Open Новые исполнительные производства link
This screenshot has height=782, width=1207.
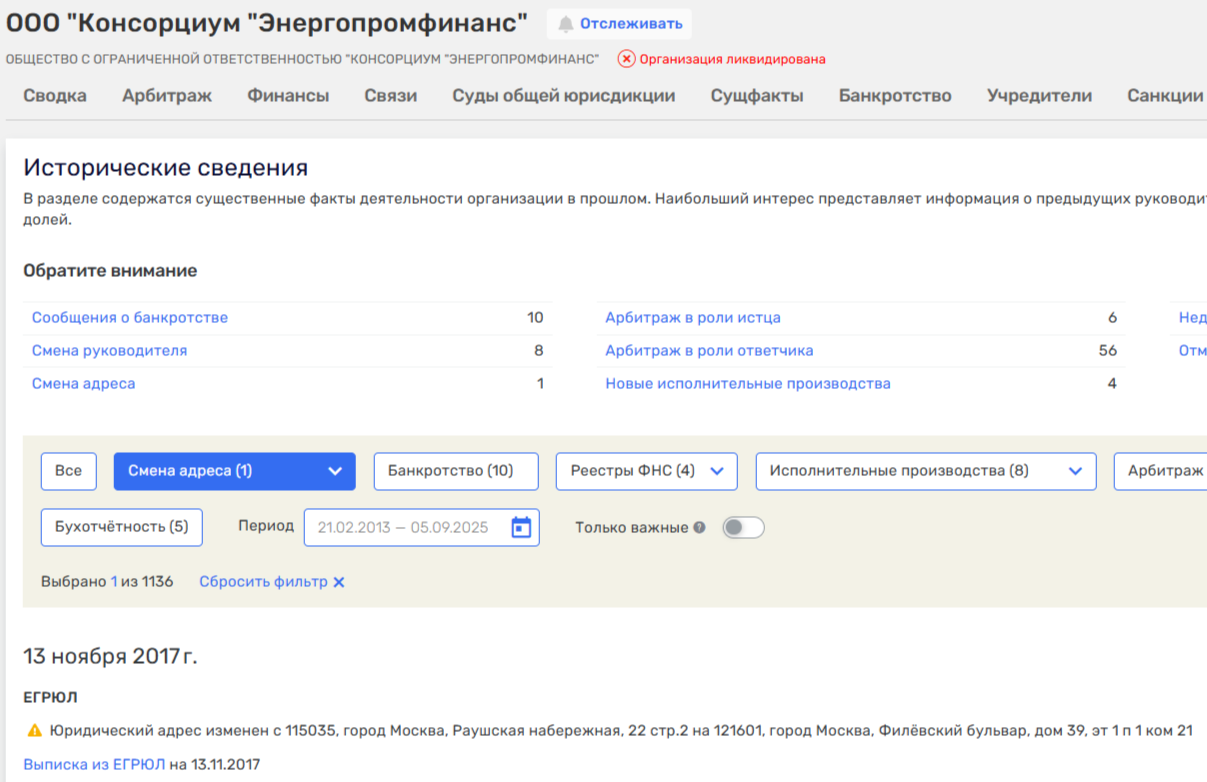[748, 384]
